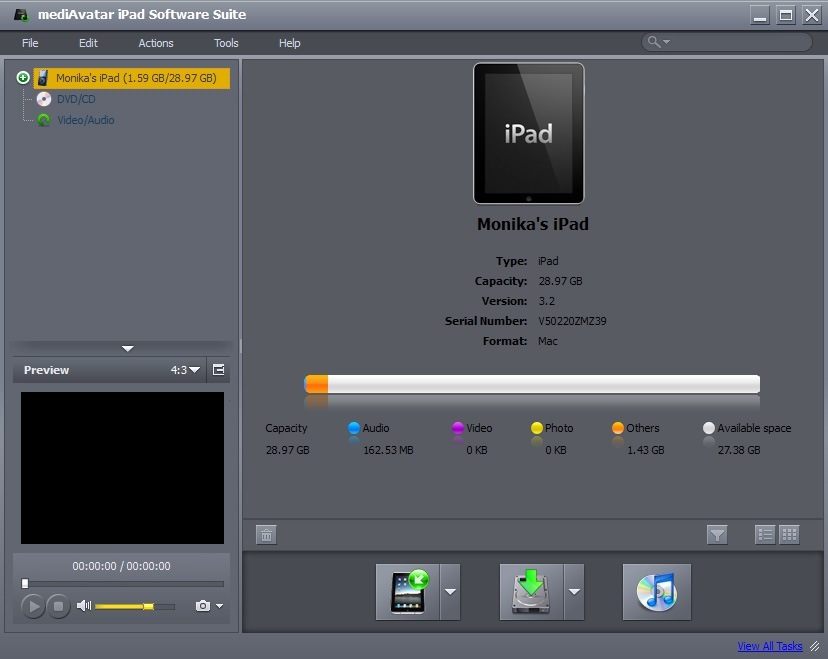Switch to list view mode

click(x=765, y=535)
